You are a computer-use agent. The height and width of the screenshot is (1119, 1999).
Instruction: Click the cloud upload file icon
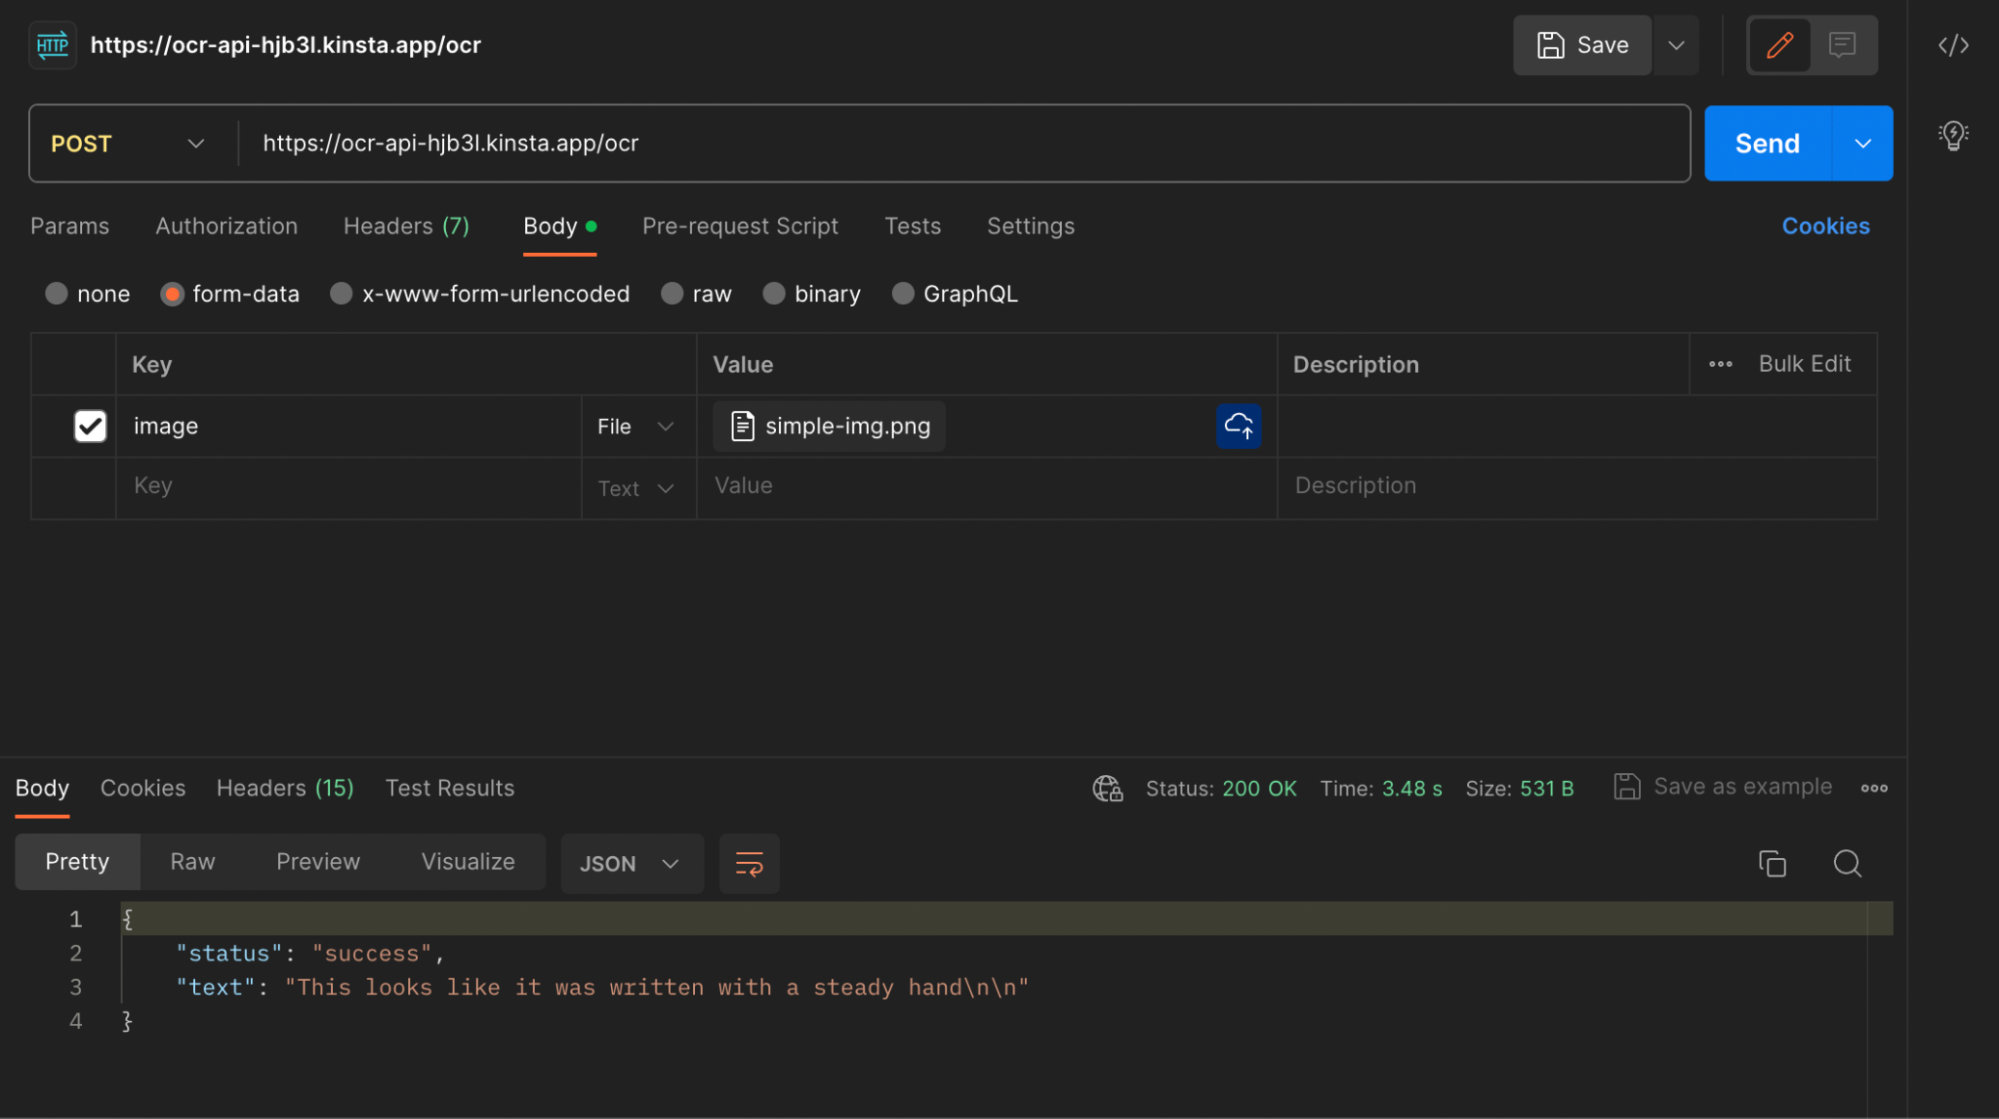(1238, 426)
